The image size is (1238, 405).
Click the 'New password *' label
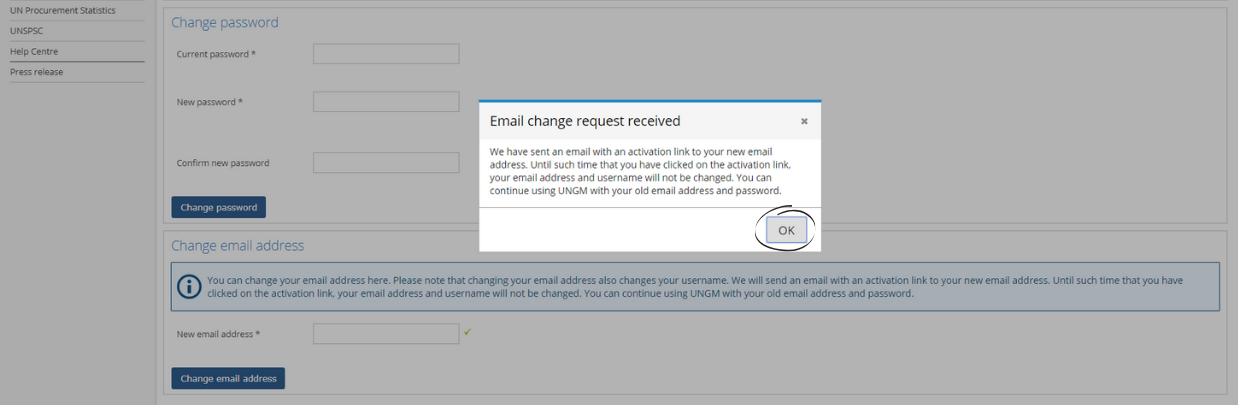[210, 102]
